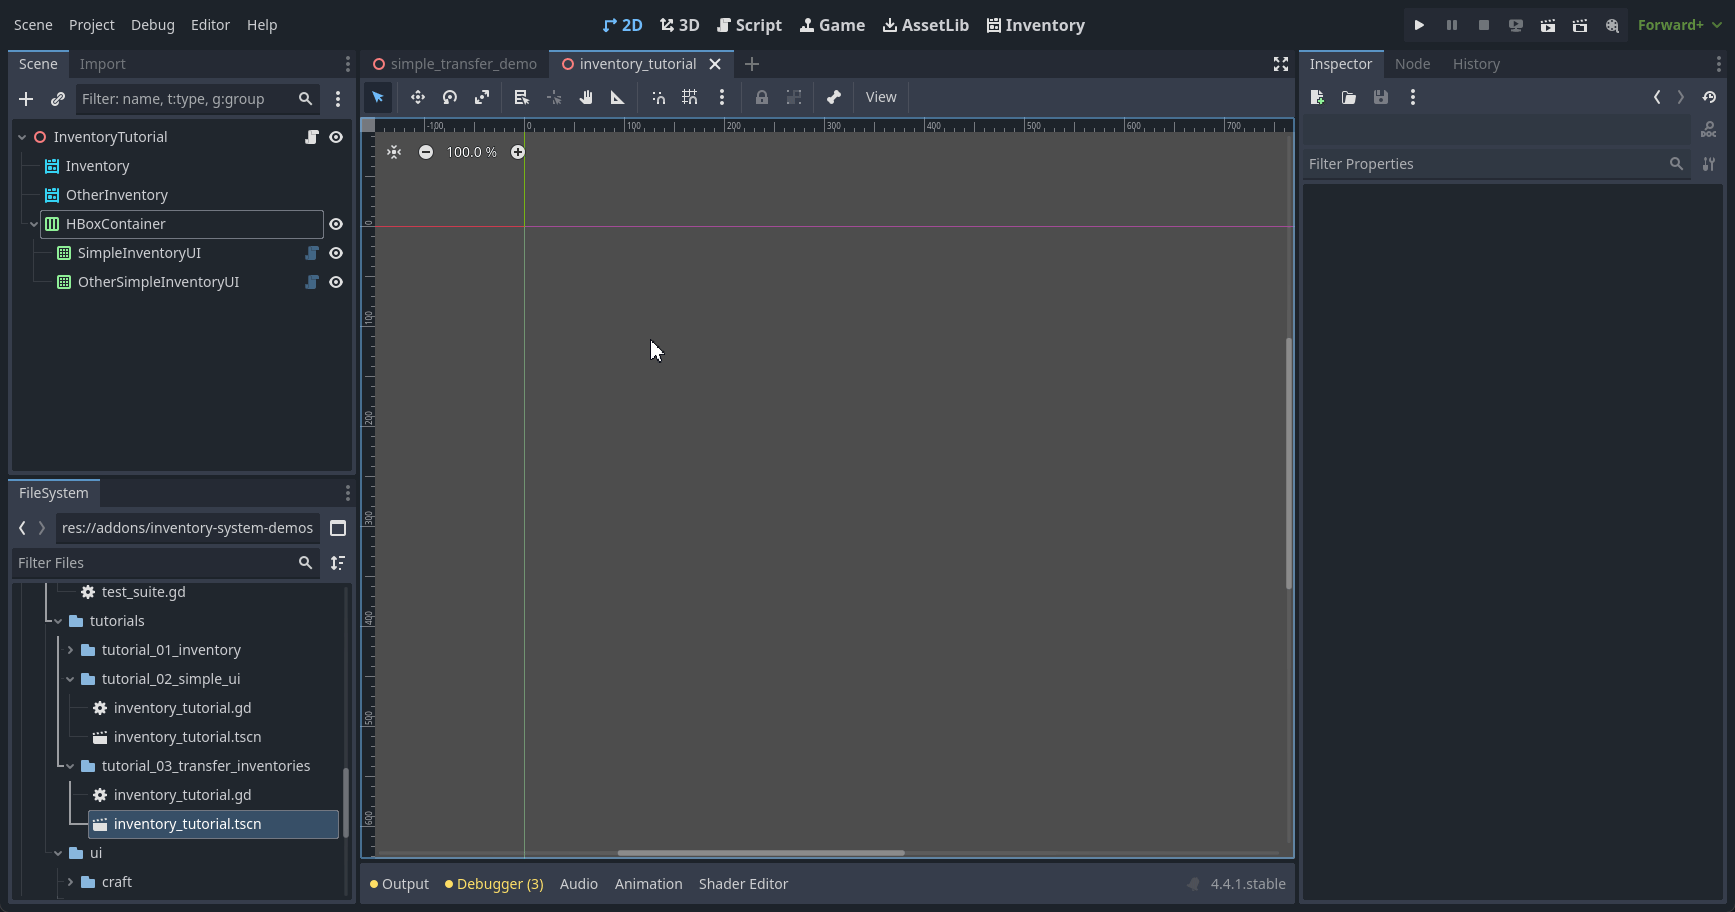The image size is (1735, 912).
Task: Toggle distraction free mode icon
Action: pos(1280,64)
